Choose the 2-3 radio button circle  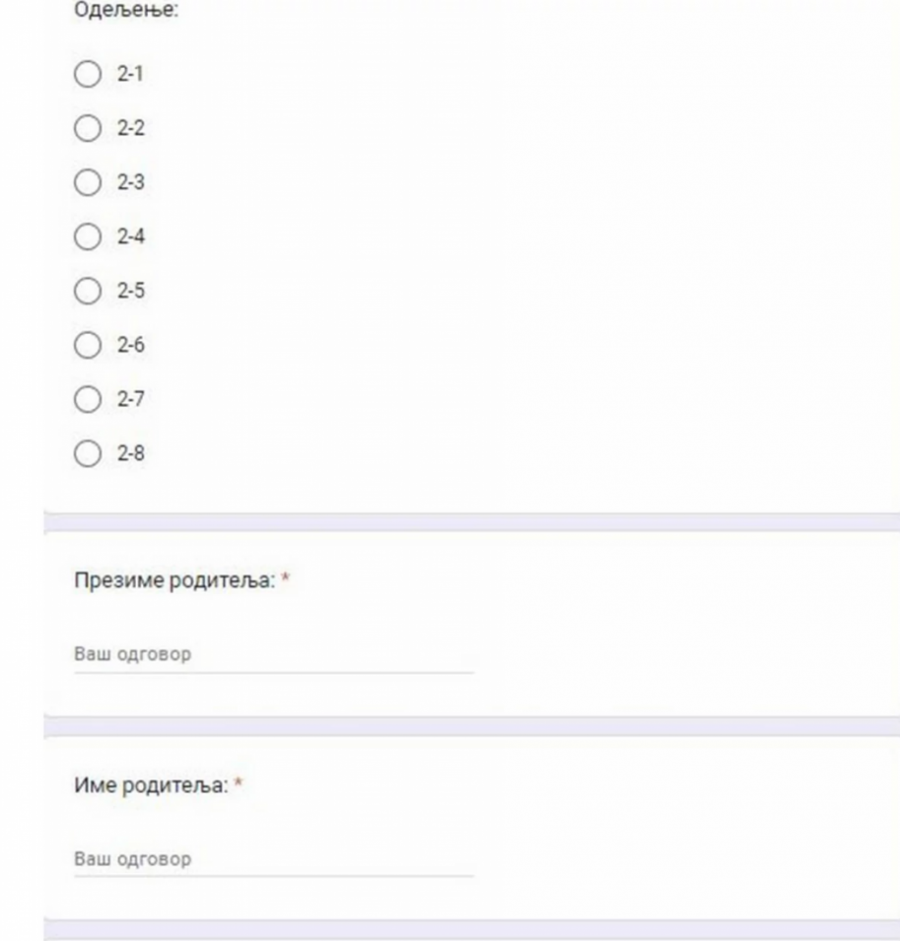click(88, 183)
